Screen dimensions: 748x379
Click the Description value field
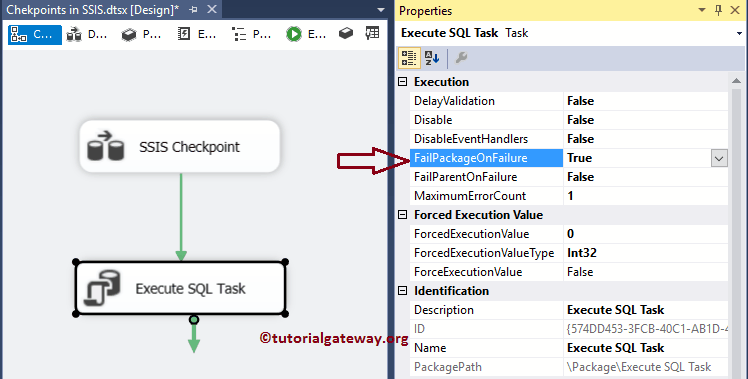(646, 310)
